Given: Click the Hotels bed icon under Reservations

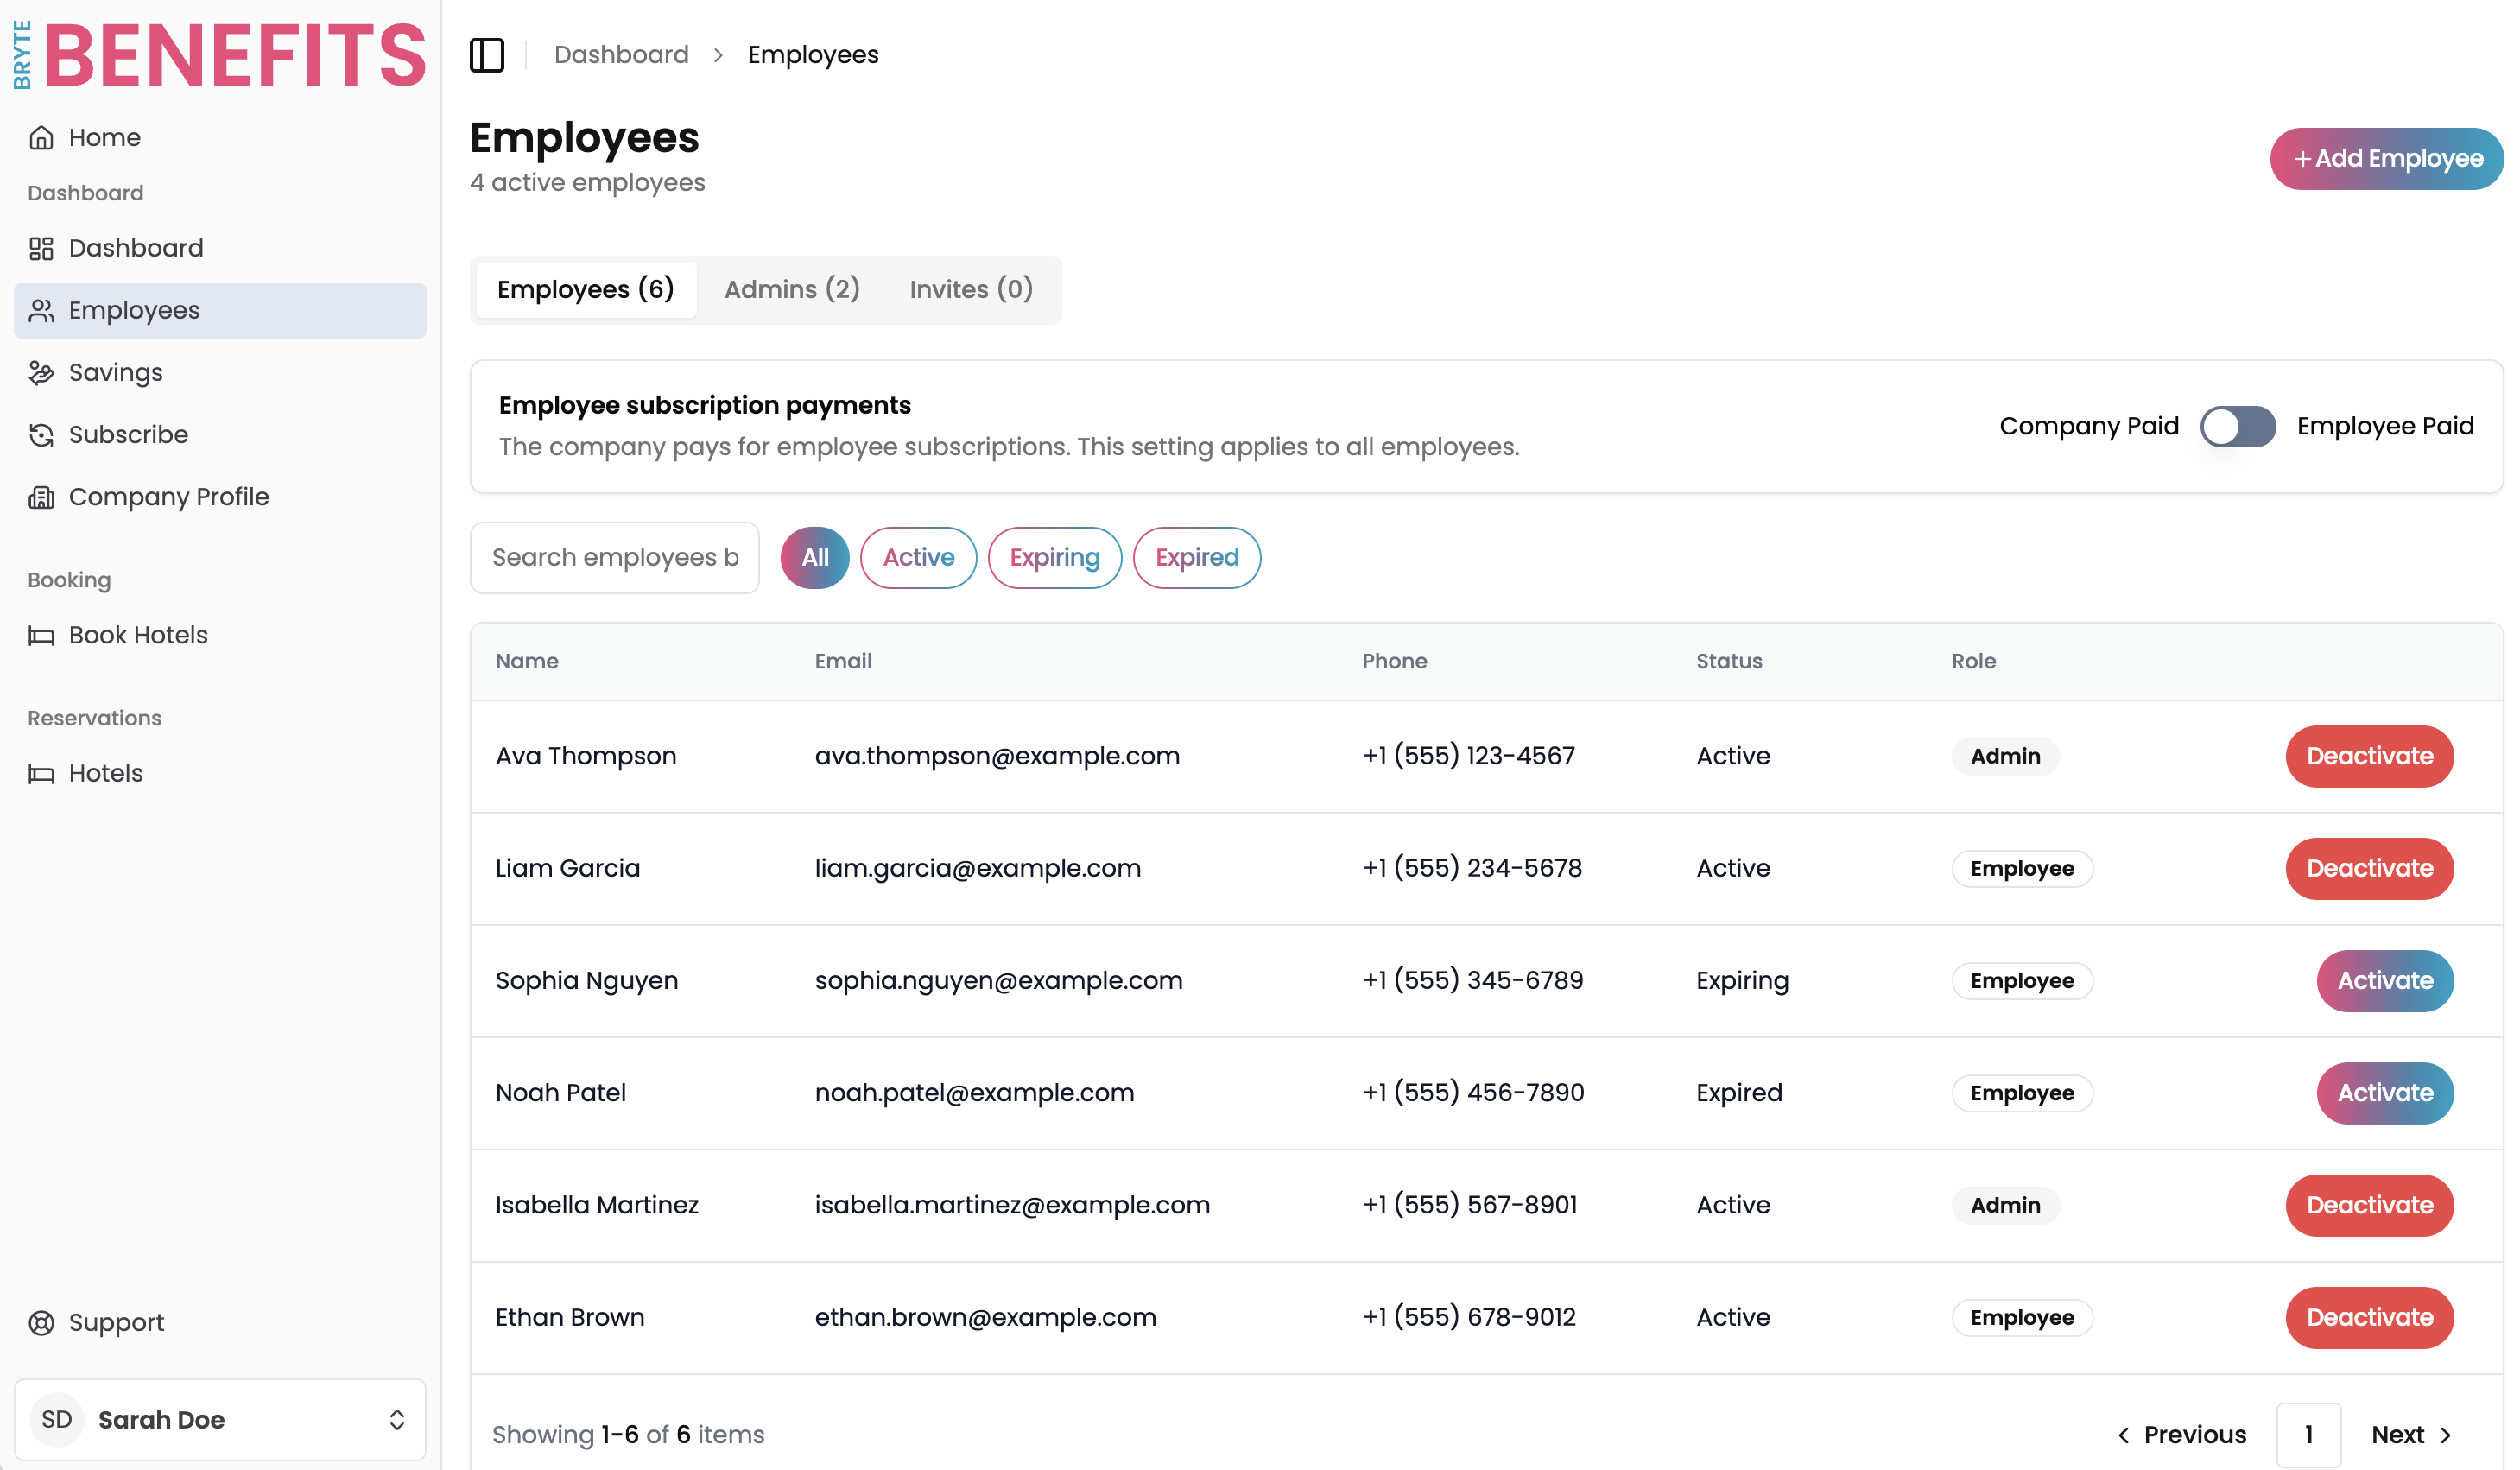Looking at the screenshot, I should (41, 774).
